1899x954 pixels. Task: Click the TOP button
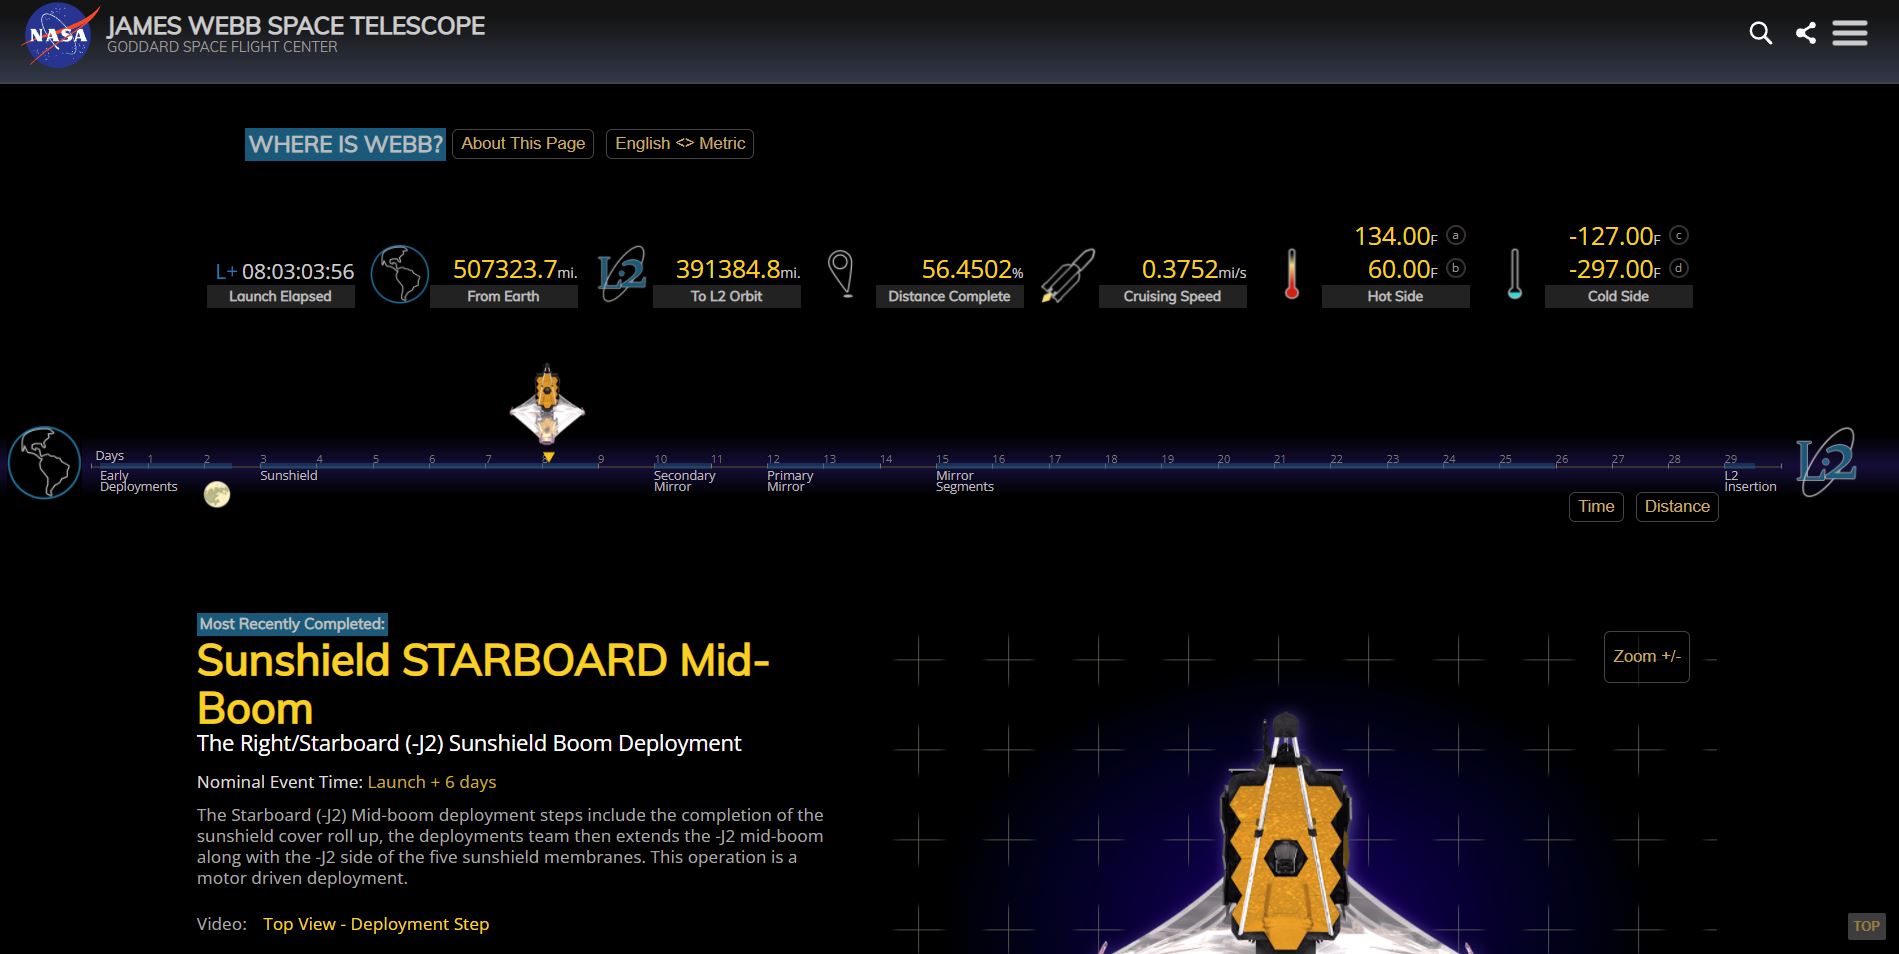coord(1866,926)
